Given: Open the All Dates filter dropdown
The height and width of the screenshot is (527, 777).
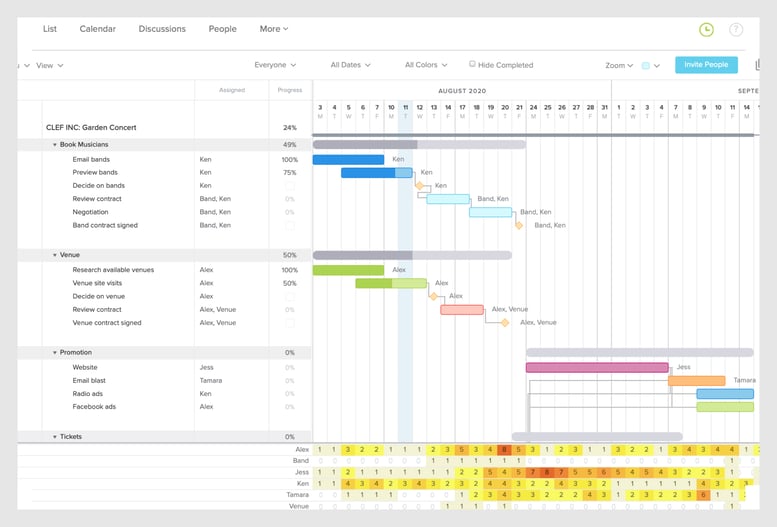Looking at the screenshot, I should (350, 65).
